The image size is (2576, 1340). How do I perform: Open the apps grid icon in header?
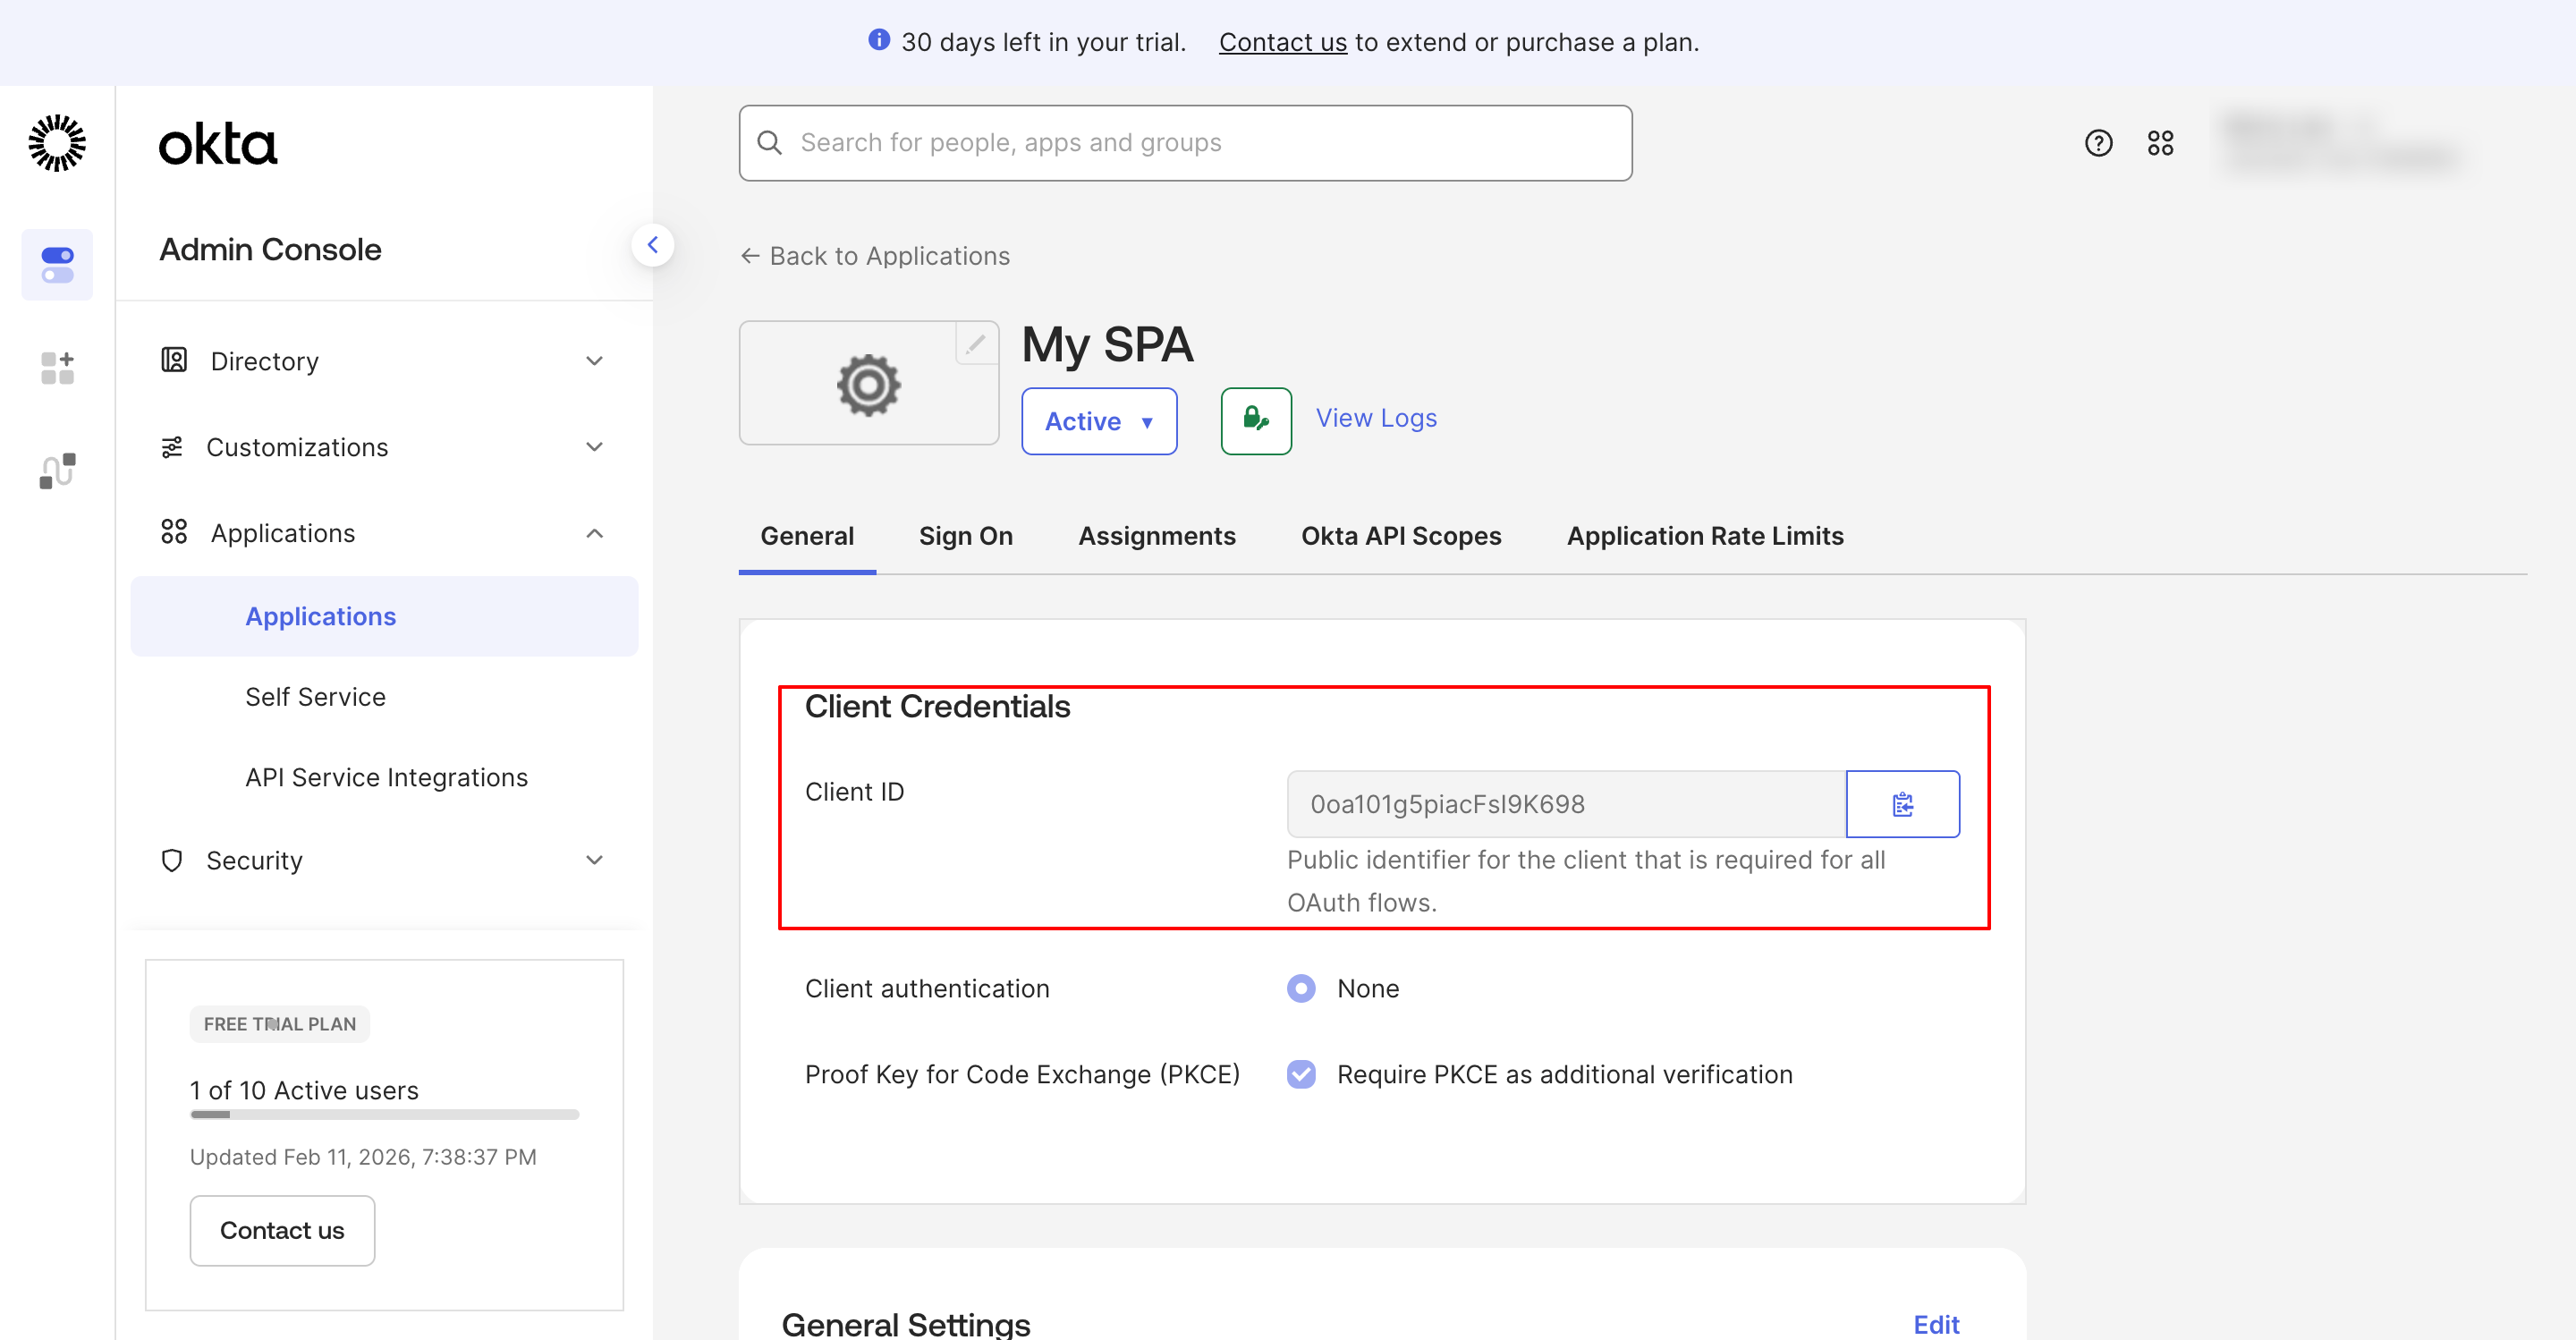pos(2160,143)
